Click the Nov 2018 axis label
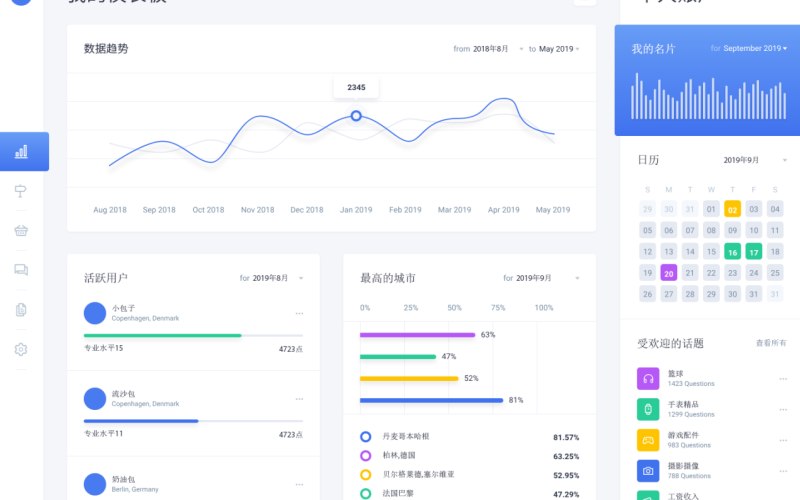This screenshot has width=800, height=500. [x=257, y=210]
